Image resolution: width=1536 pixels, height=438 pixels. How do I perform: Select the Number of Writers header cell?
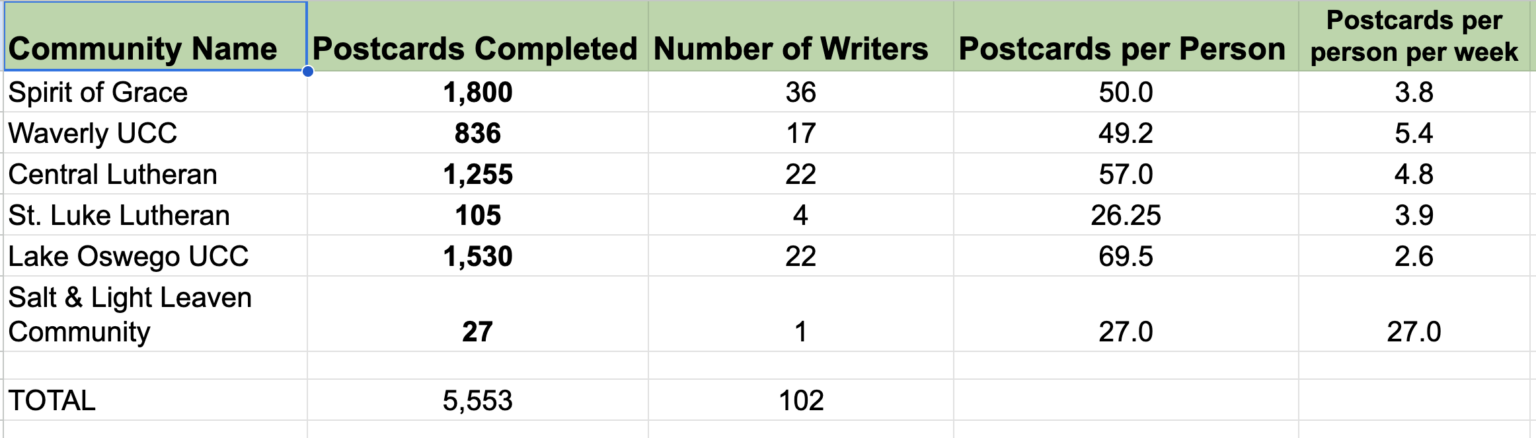(x=800, y=36)
